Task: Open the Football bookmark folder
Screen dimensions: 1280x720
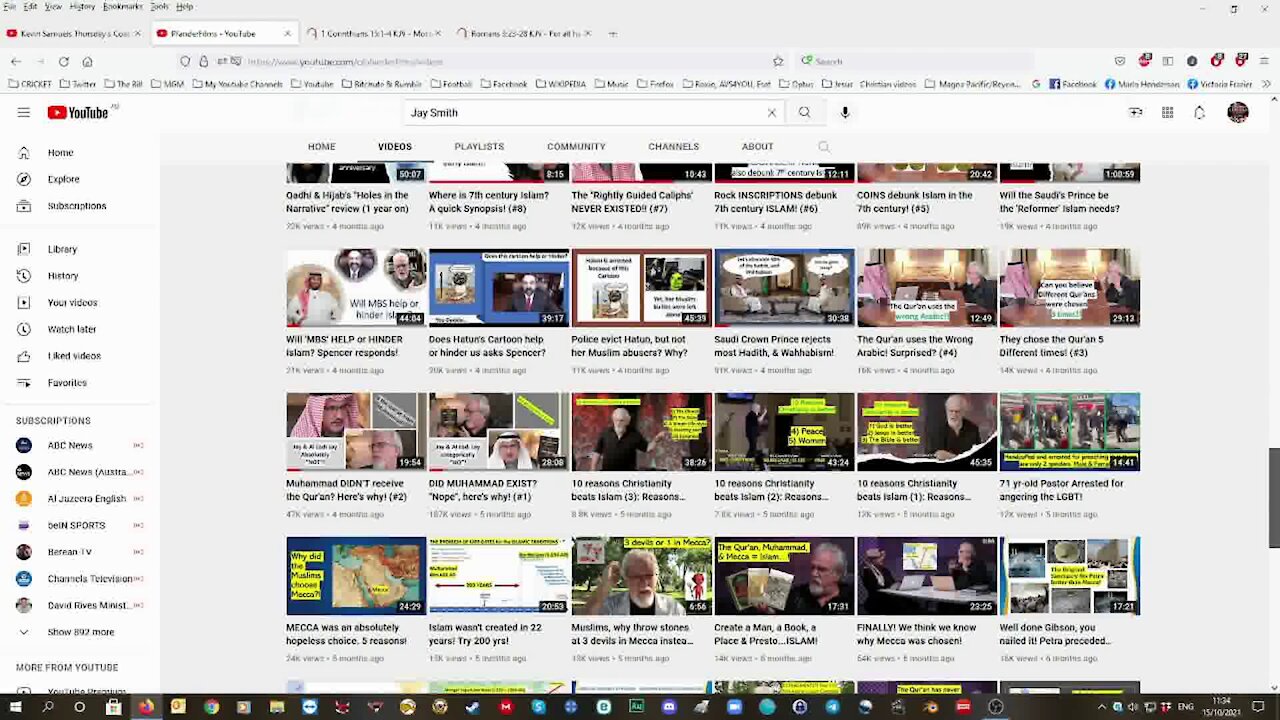Action: click(x=450, y=84)
